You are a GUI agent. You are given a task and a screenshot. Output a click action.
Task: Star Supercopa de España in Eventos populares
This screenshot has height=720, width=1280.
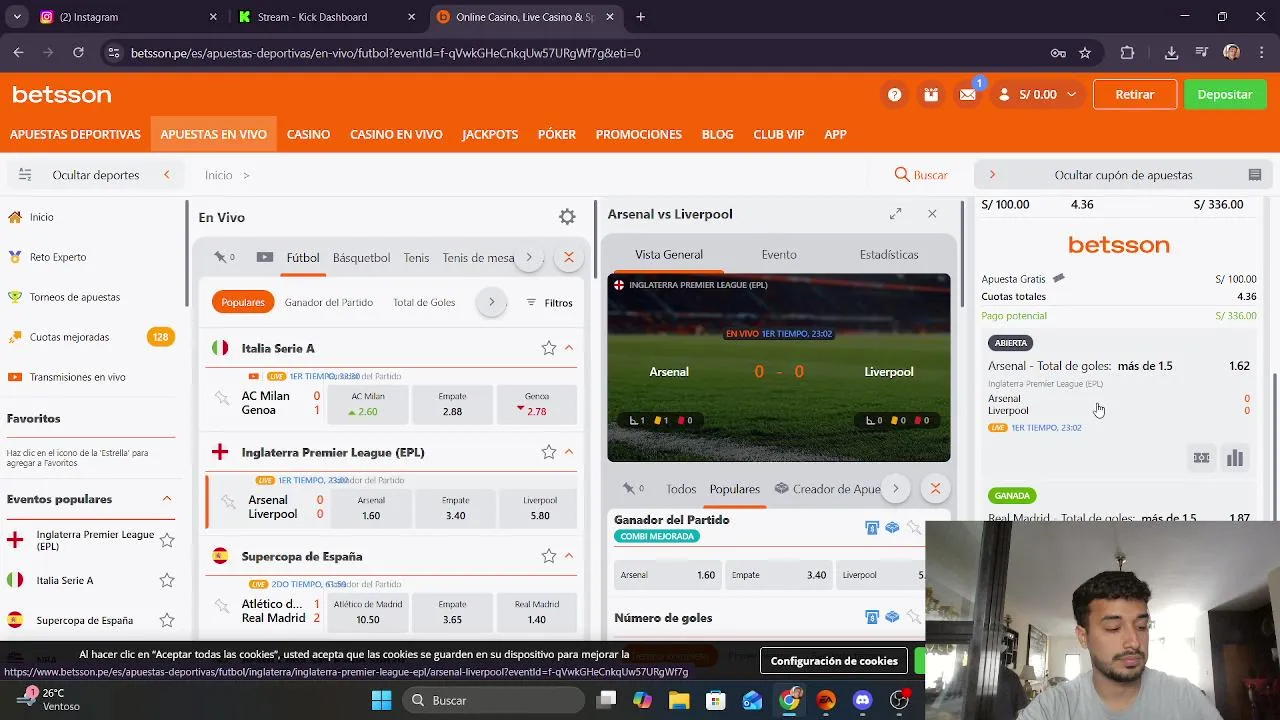point(167,620)
